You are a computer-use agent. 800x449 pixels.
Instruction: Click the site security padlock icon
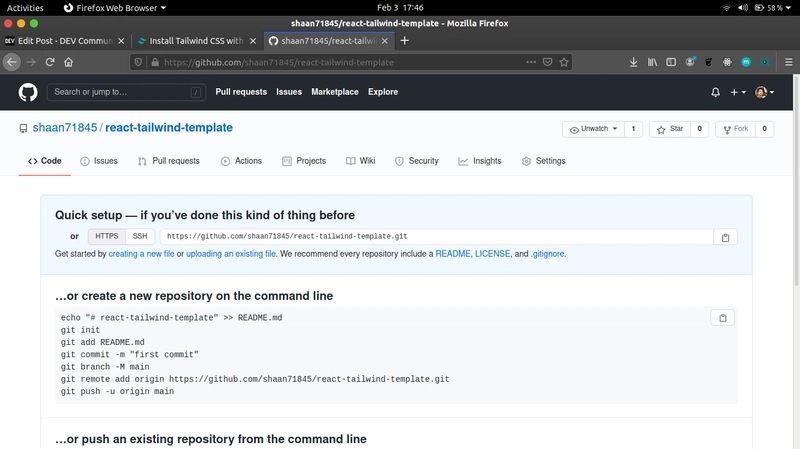[x=155, y=62]
